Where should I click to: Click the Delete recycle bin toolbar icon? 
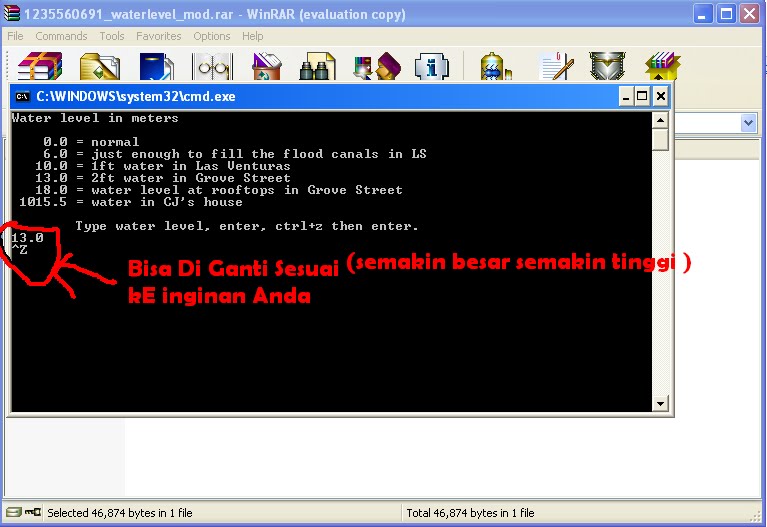coord(267,67)
